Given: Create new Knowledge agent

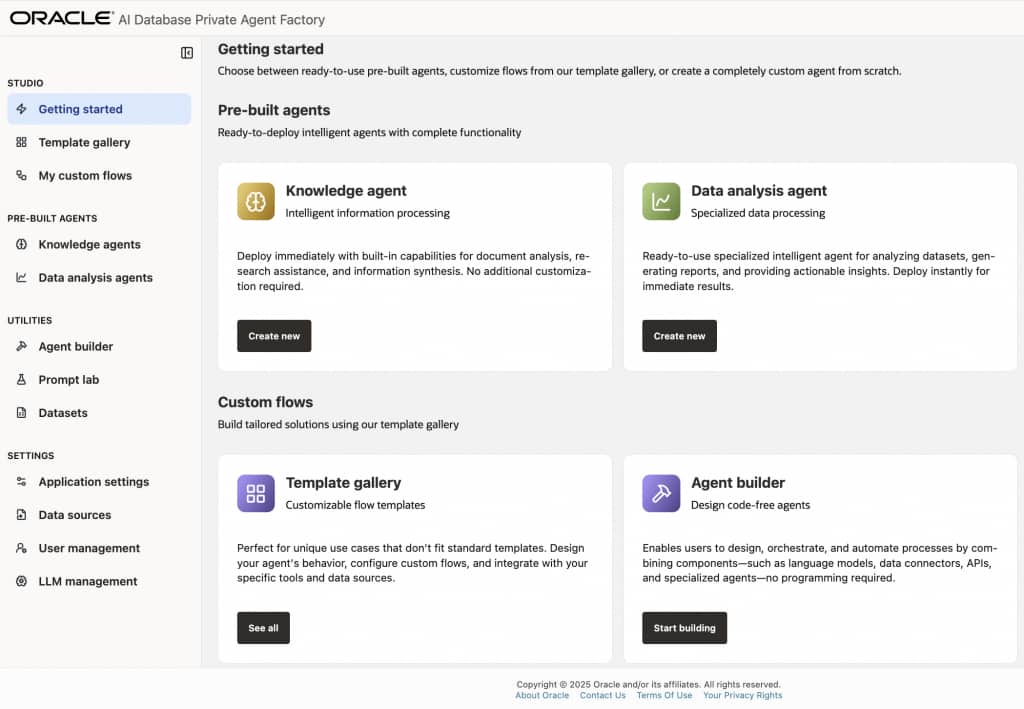Looking at the screenshot, I should point(274,336).
